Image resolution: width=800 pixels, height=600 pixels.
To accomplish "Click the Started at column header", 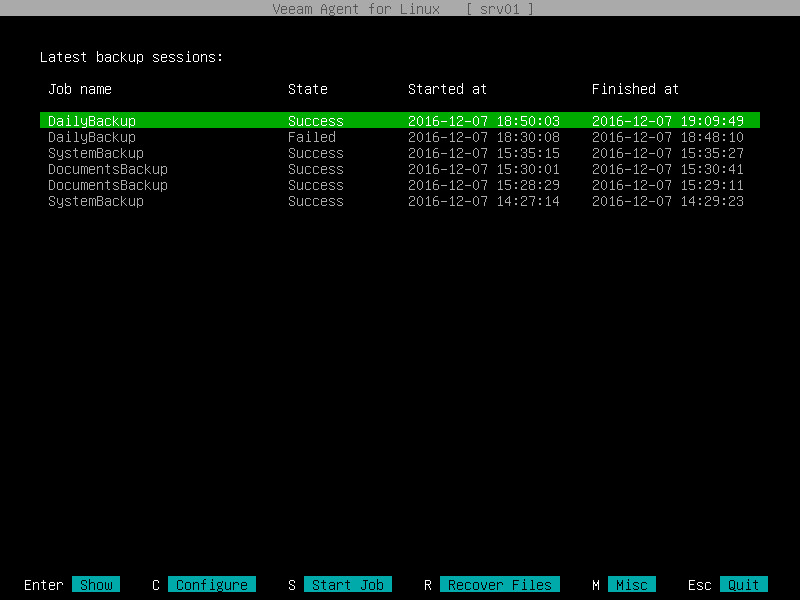I will (x=447, y=89).
